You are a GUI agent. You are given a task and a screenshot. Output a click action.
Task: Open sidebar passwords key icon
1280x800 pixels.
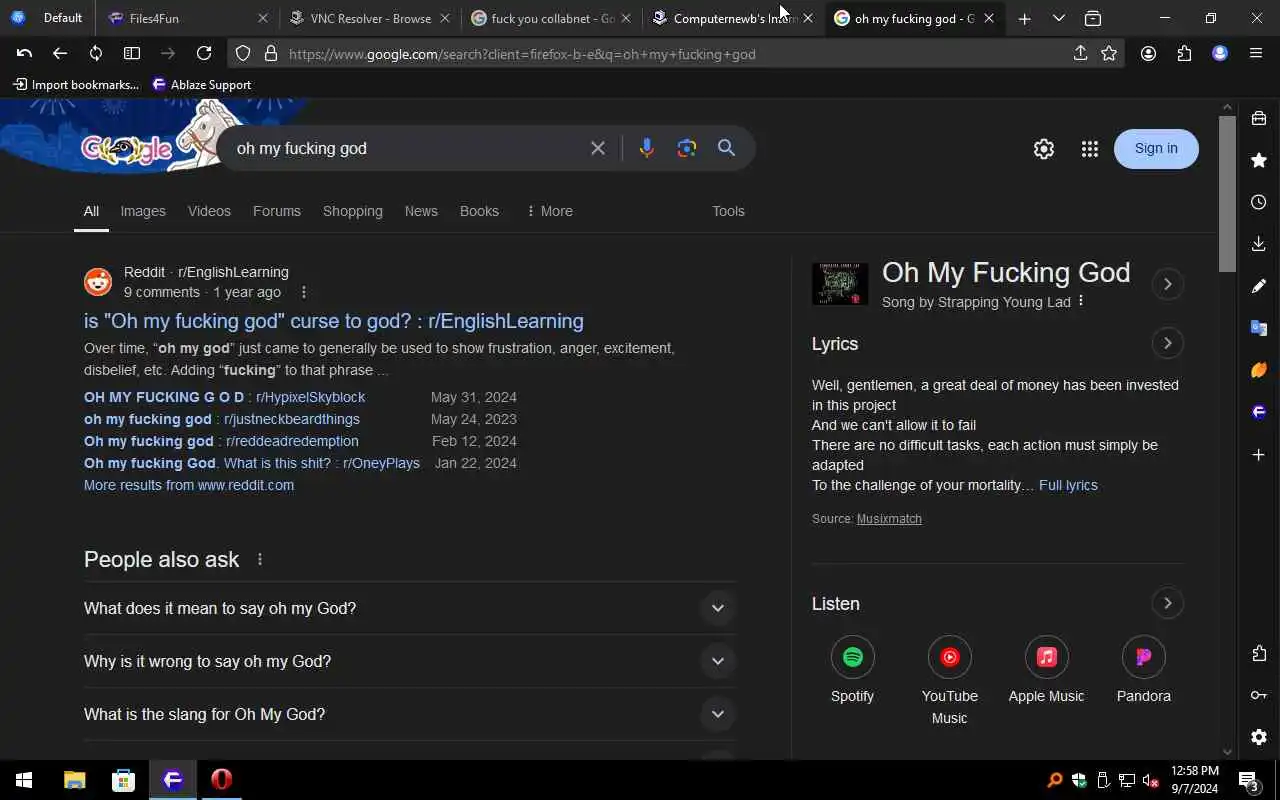coord(1259,695)
